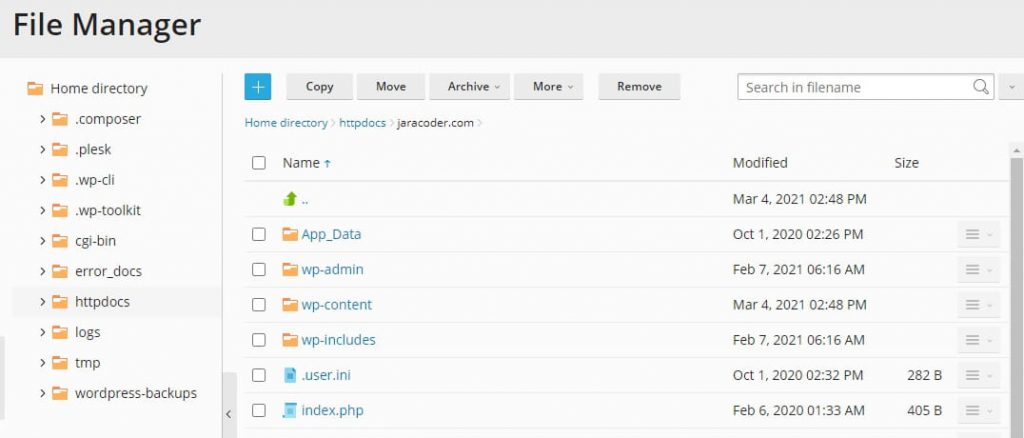Click the .user.ini file icon
The image size is (1024, 438).
click(x=290, y=375)
